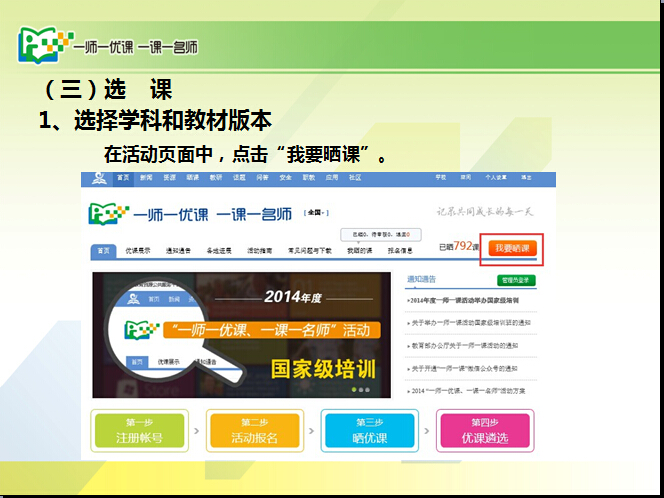Click the 一师一优课 site logo on the webpage

190,213
